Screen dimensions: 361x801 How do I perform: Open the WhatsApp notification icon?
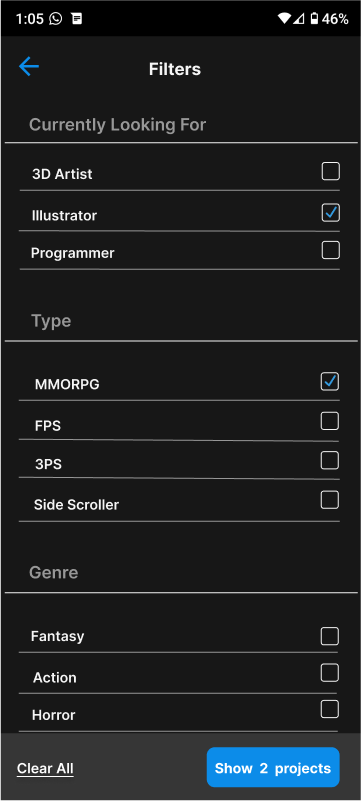56,19
